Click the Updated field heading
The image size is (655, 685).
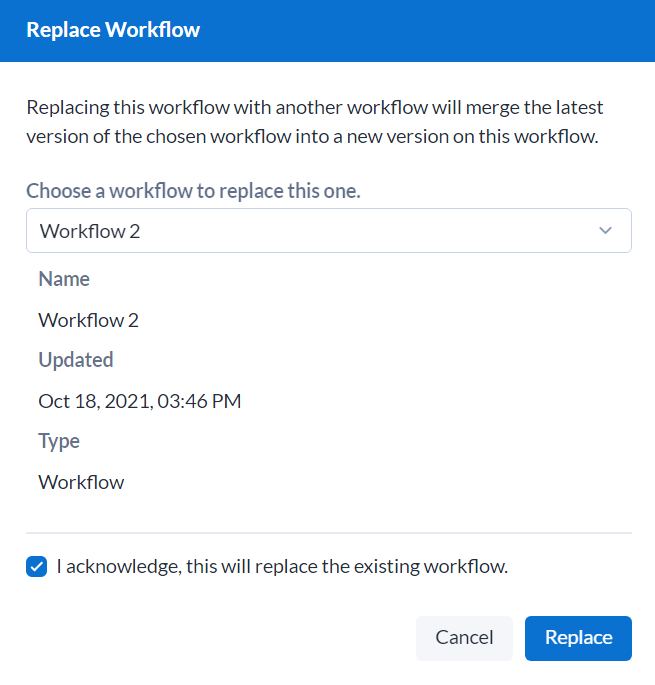pyautogui.click(x=75, y=360)
